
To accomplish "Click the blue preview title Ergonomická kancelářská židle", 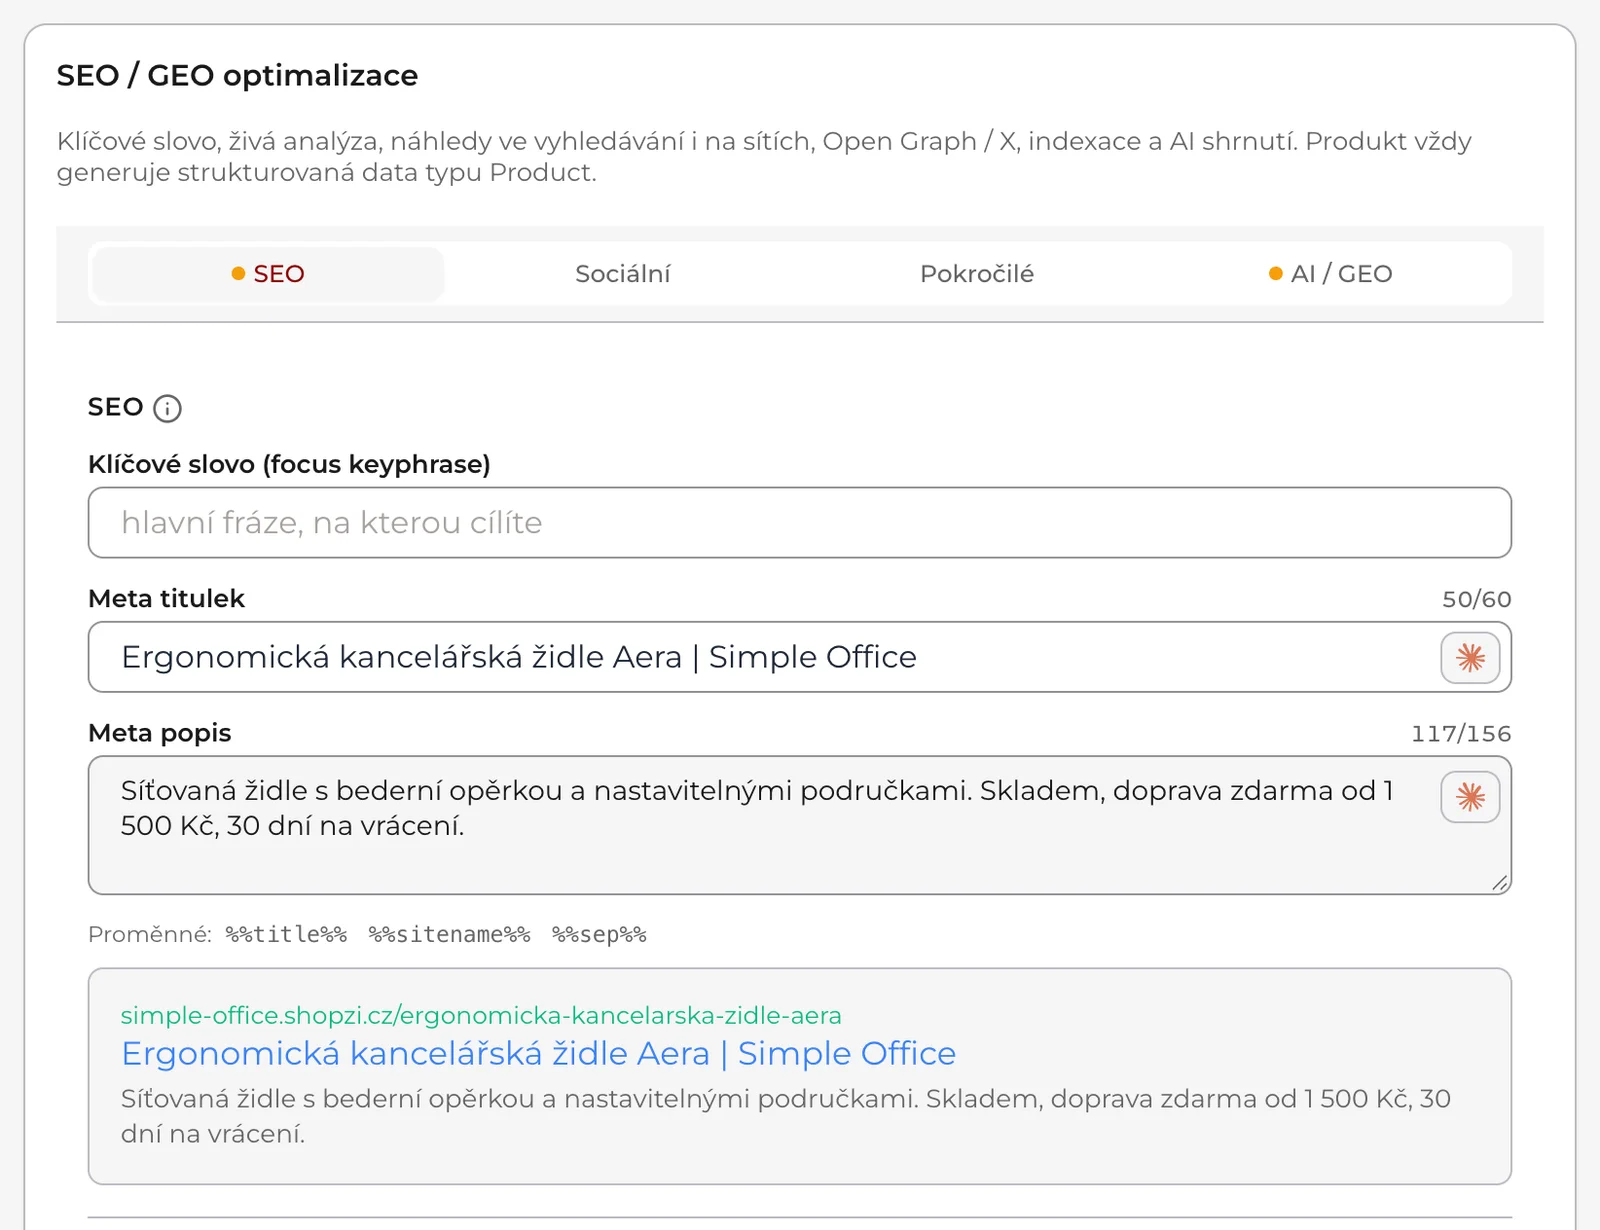I will click(538, 1053).
